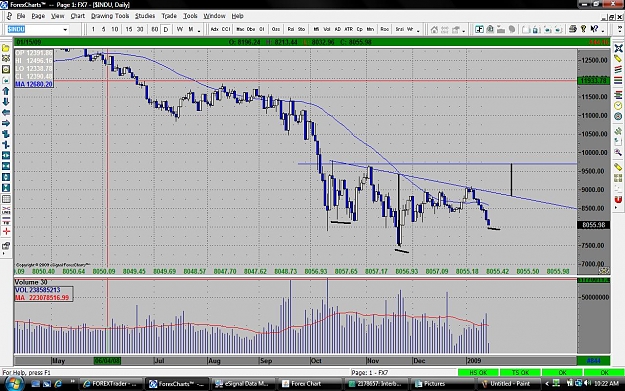
Task: Select the monthly M interval
Action: point(191,29)
